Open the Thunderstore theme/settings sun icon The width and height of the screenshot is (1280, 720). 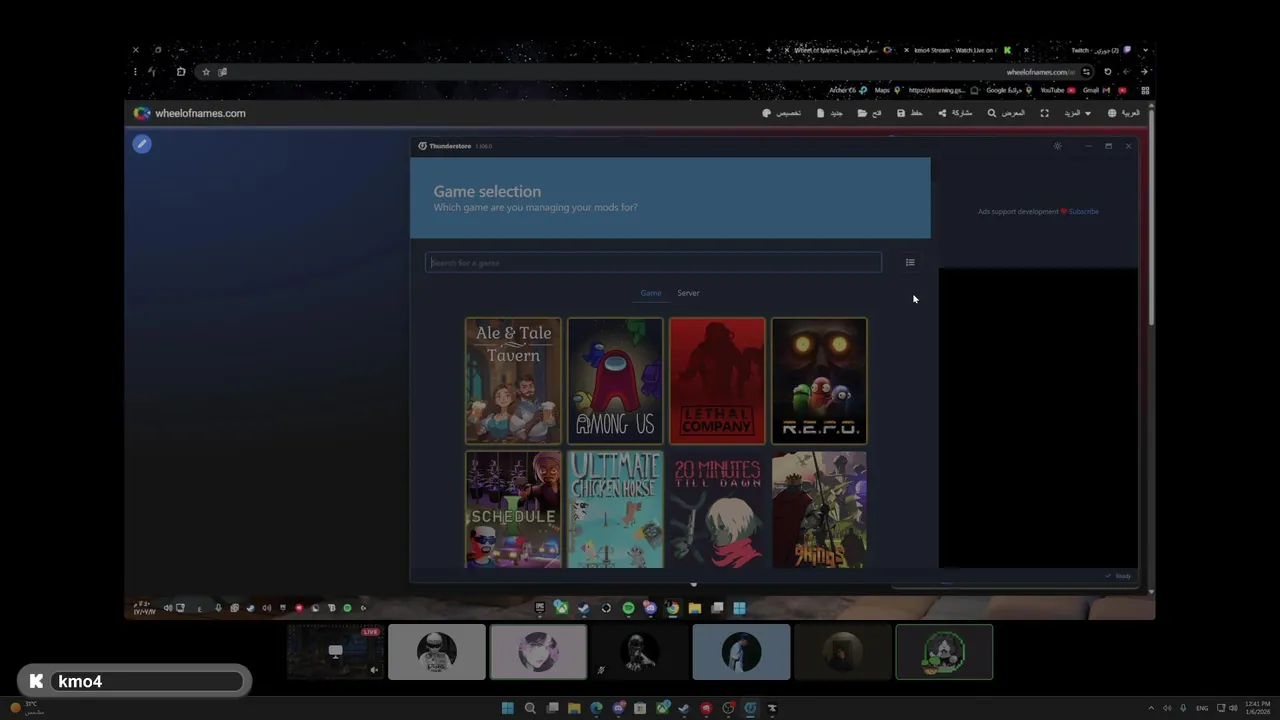click(1058, 146)
